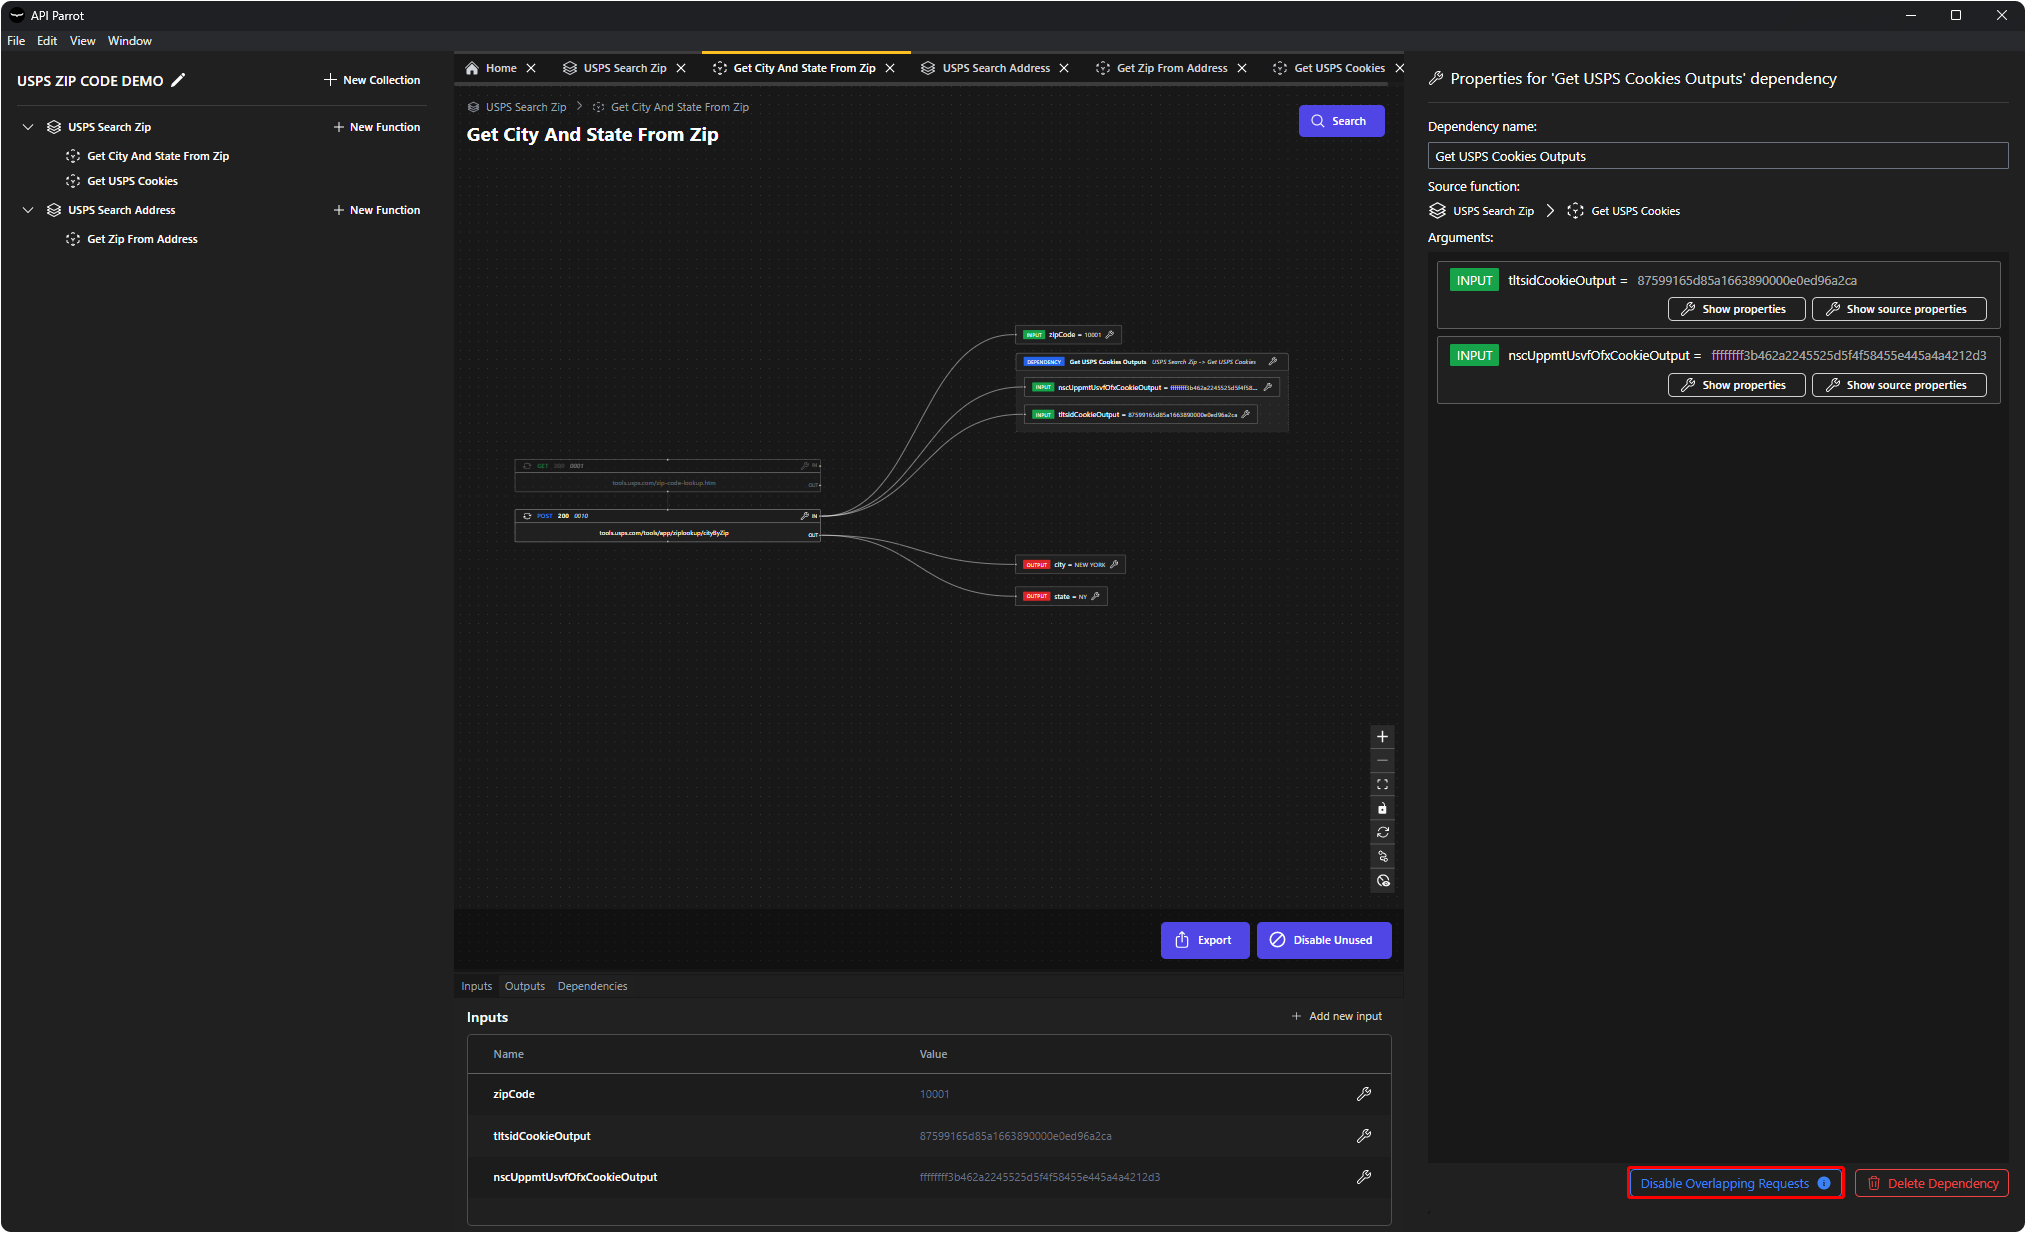
Task: Click the wrench on the POST request node
Action: pos(805,516)
